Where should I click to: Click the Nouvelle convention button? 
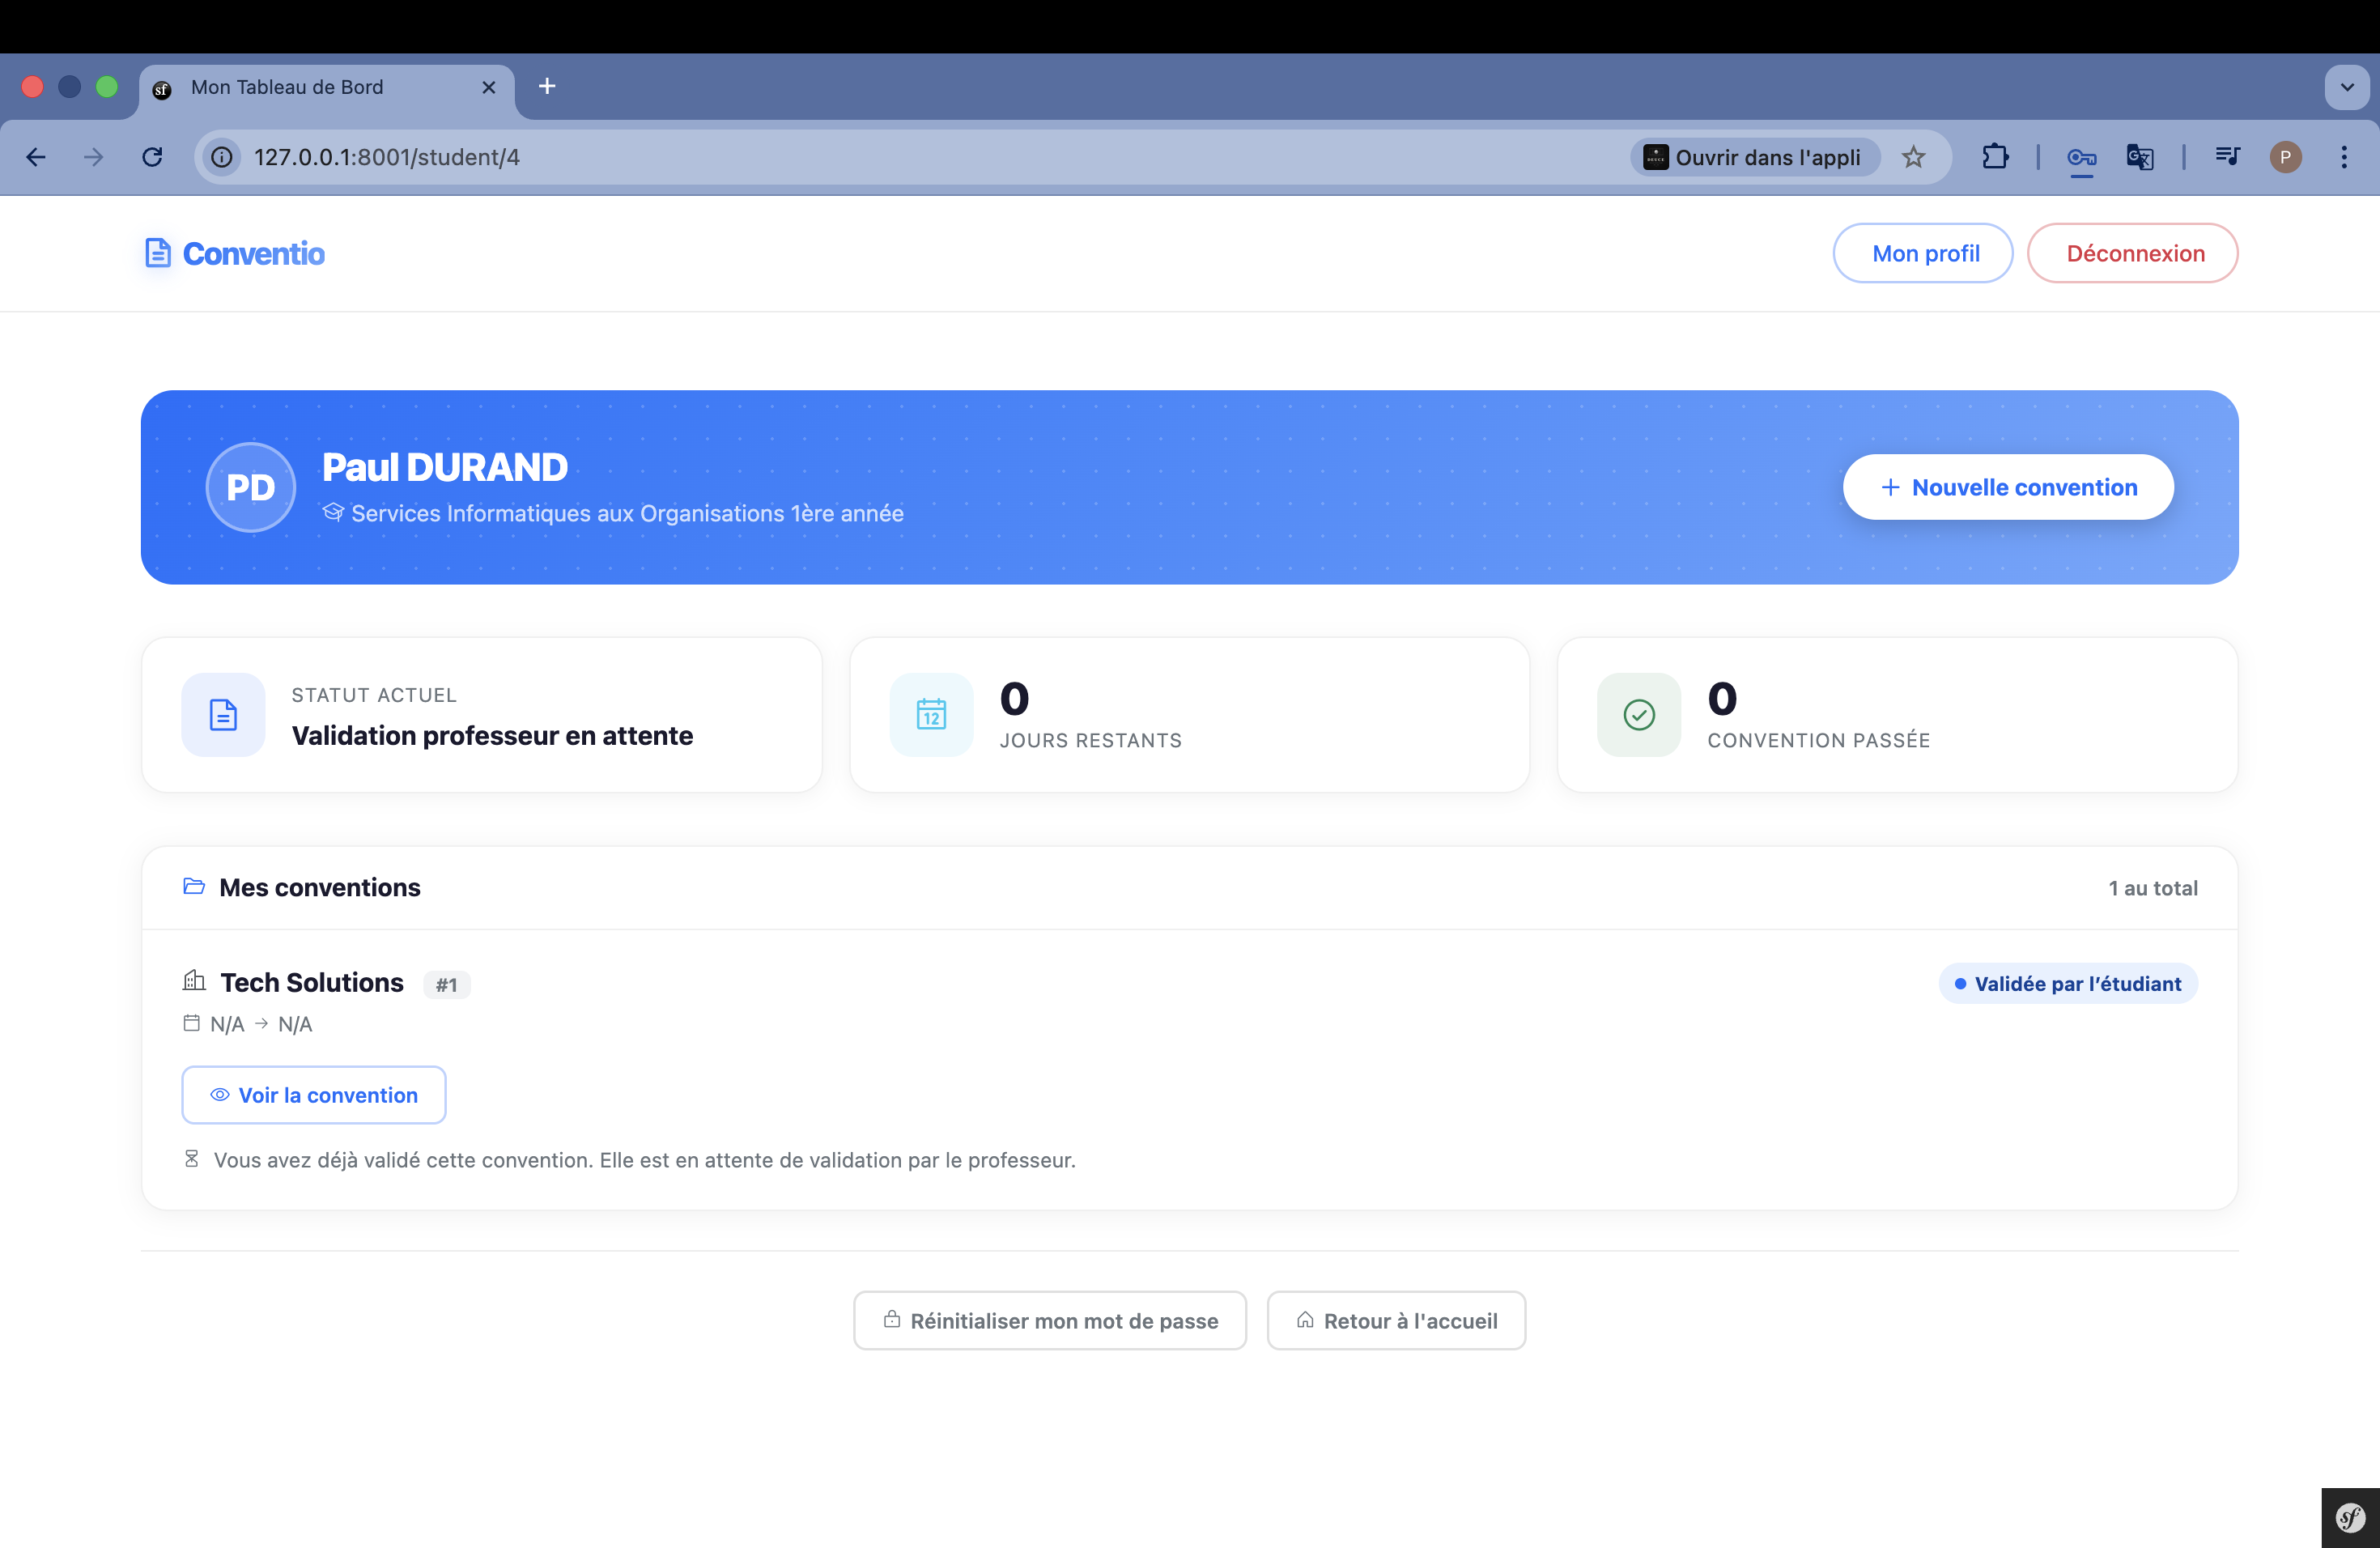tap(2007, 487)
